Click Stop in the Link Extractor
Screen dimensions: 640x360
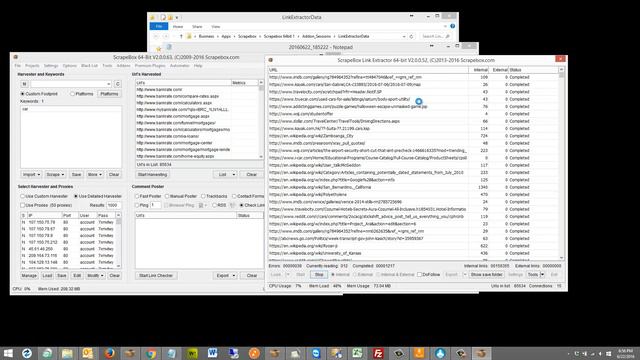click(x=319, y=275)
